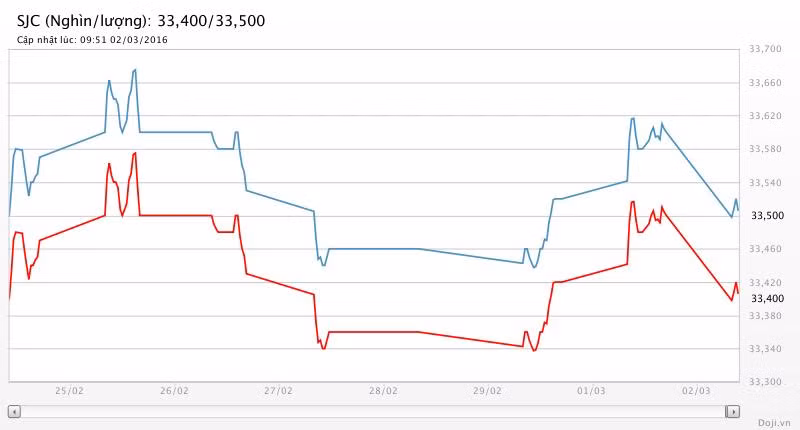Image resolution: width=800 pixels, height=430 pixels.
Task: Click the 29/02 date label
Action: [487, 391]
